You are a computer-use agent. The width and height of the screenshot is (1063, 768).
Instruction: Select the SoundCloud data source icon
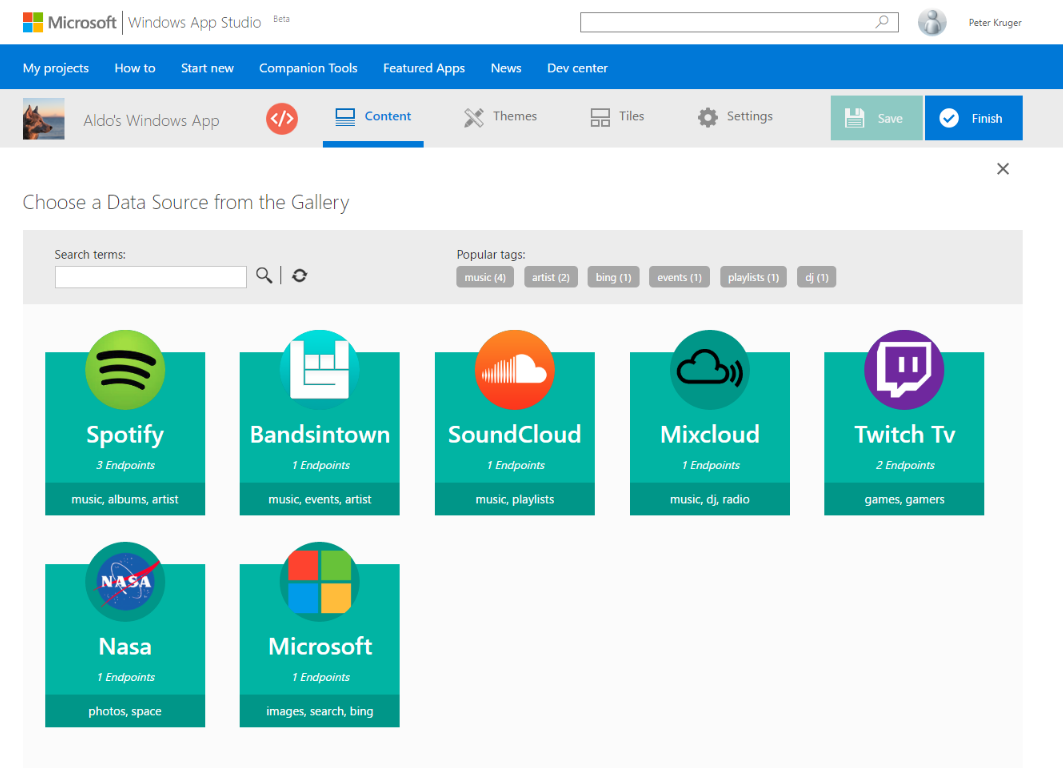click(514, 370)
